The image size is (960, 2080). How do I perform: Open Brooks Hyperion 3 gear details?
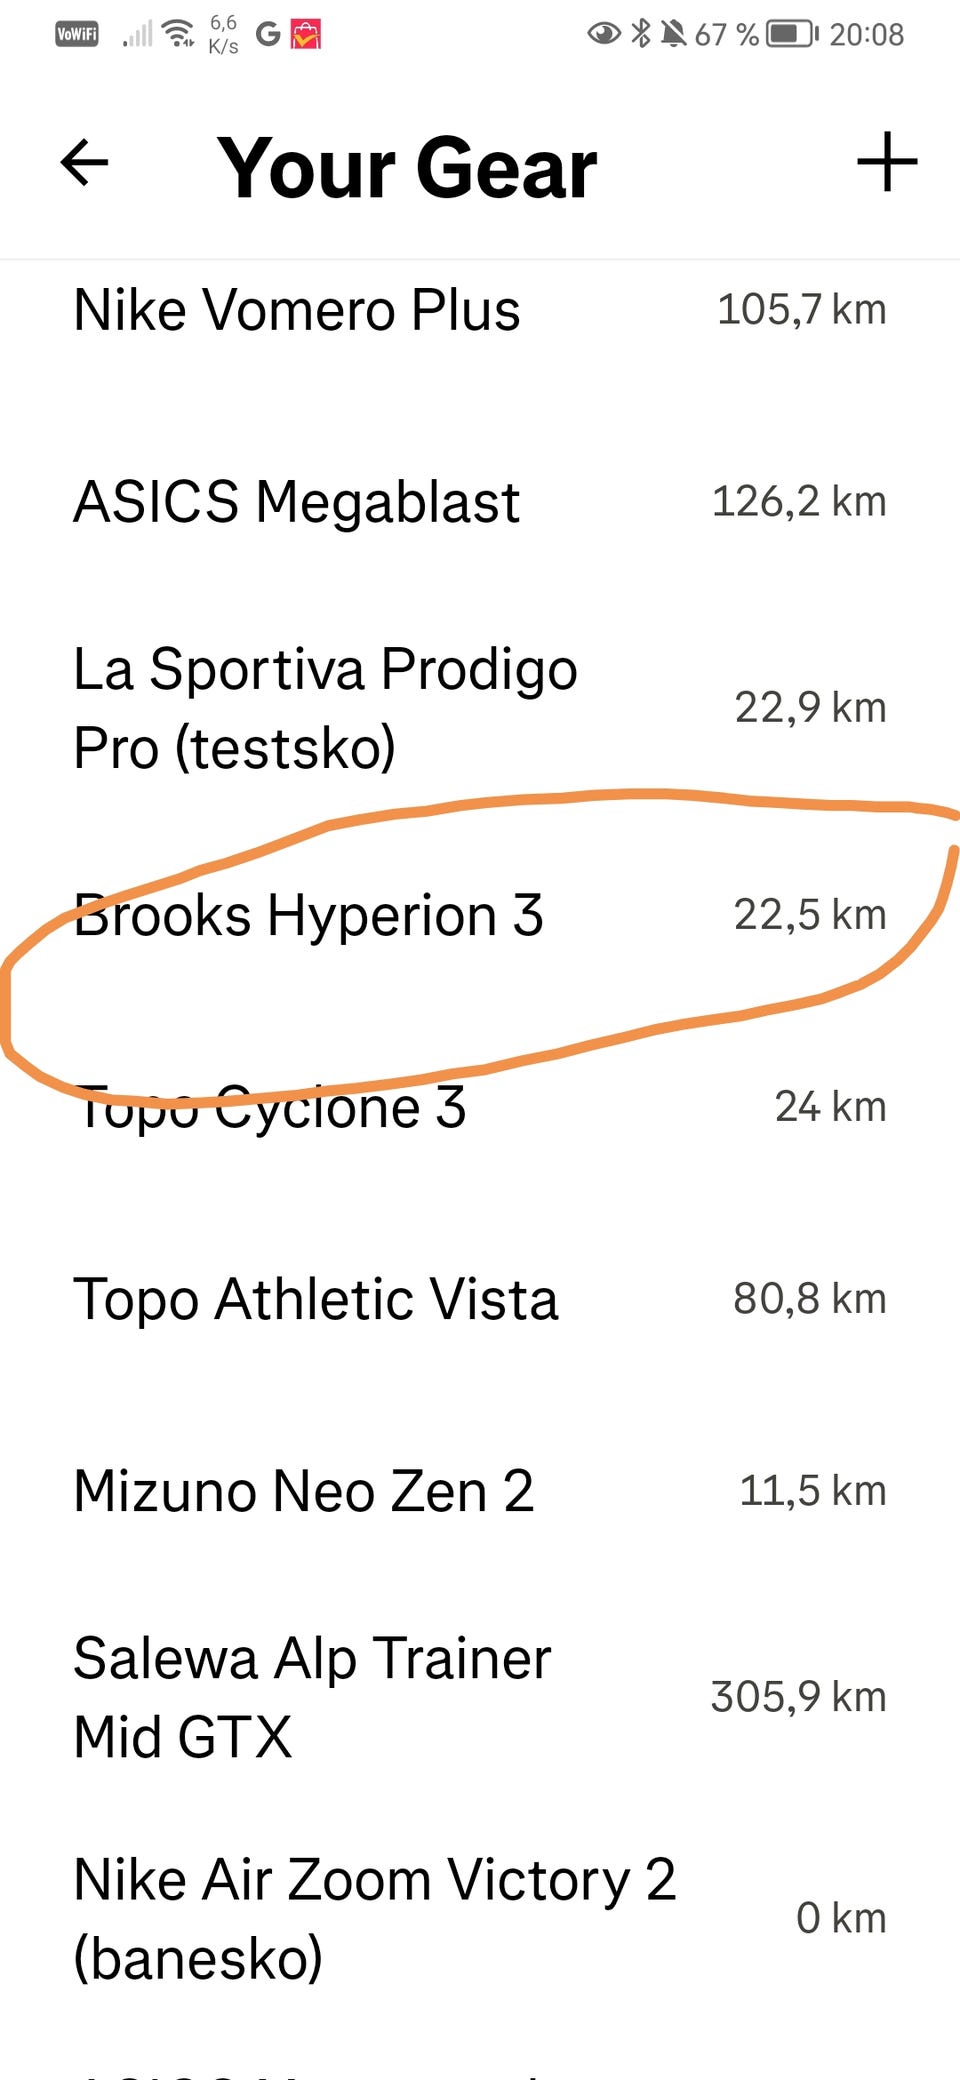(480, 915)
